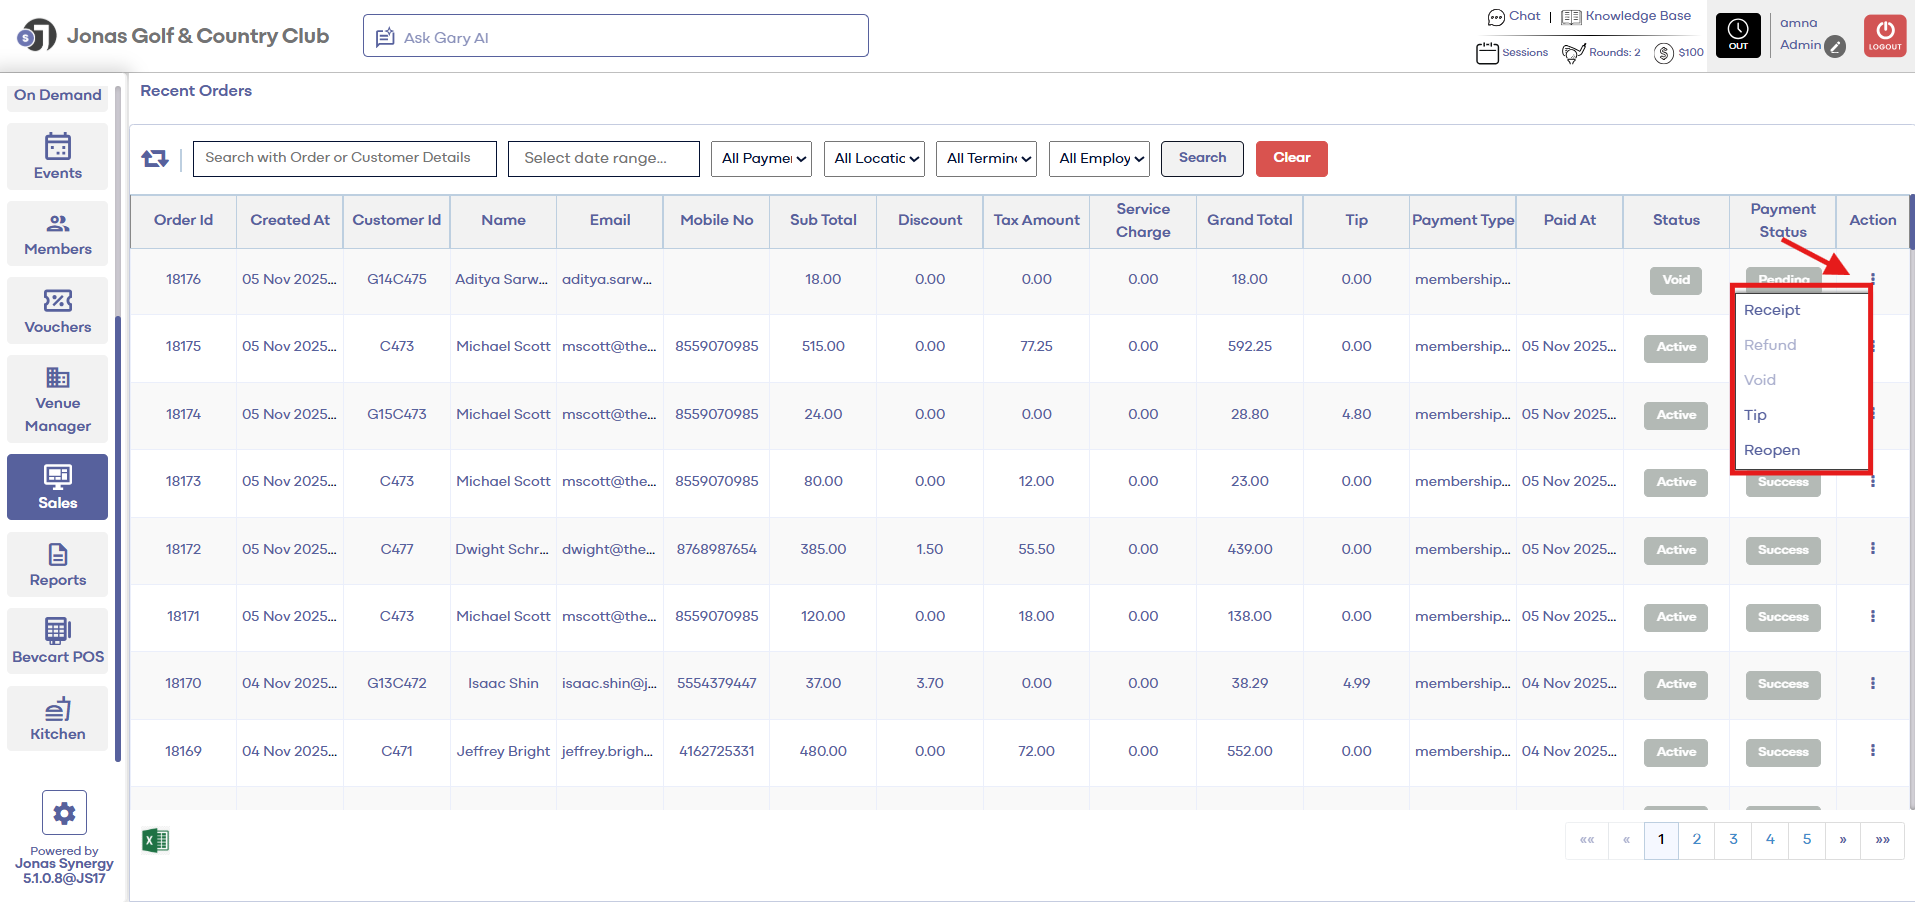Open the Events section in sidebar

pyautogui.click(x=58, y=157)
